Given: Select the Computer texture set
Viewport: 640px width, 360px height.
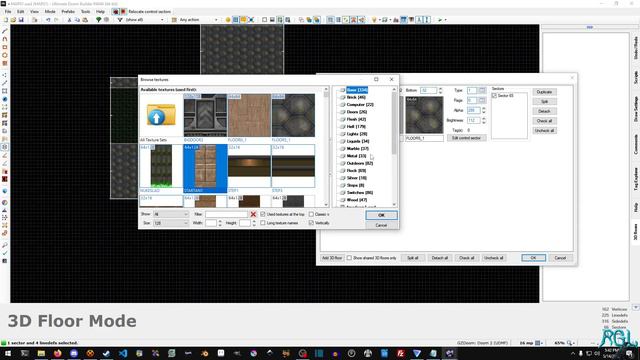Looking at the screenshot, I should (x=360, y=104).
